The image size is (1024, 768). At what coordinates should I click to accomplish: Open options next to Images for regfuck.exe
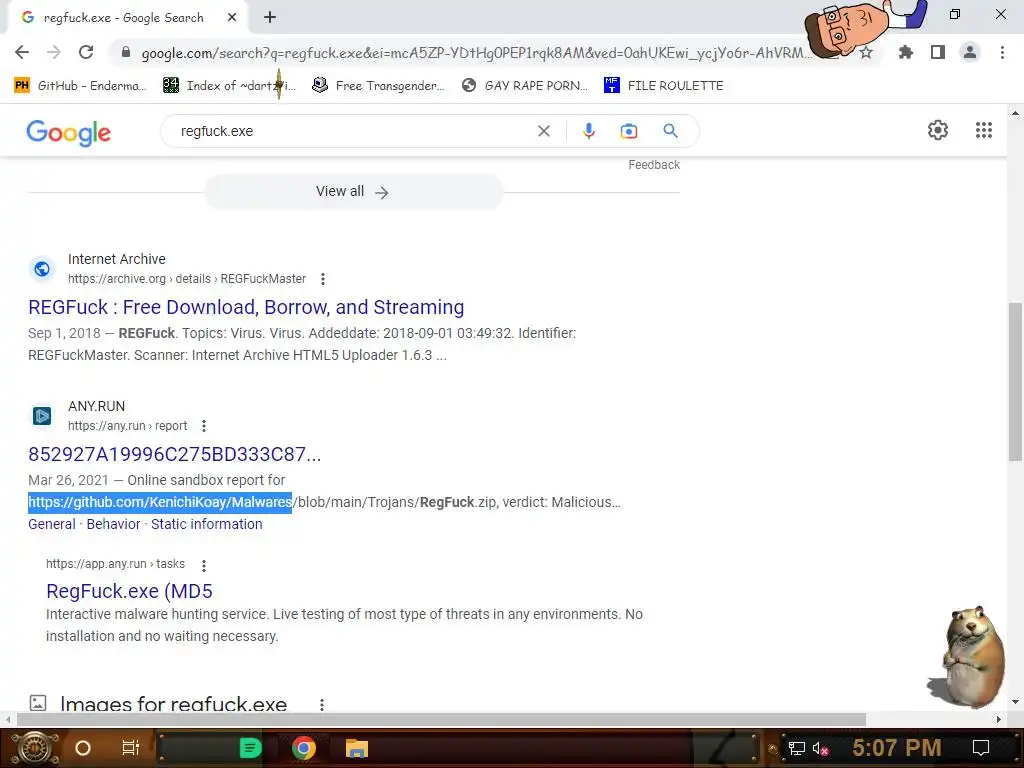[x=321, y=705]
